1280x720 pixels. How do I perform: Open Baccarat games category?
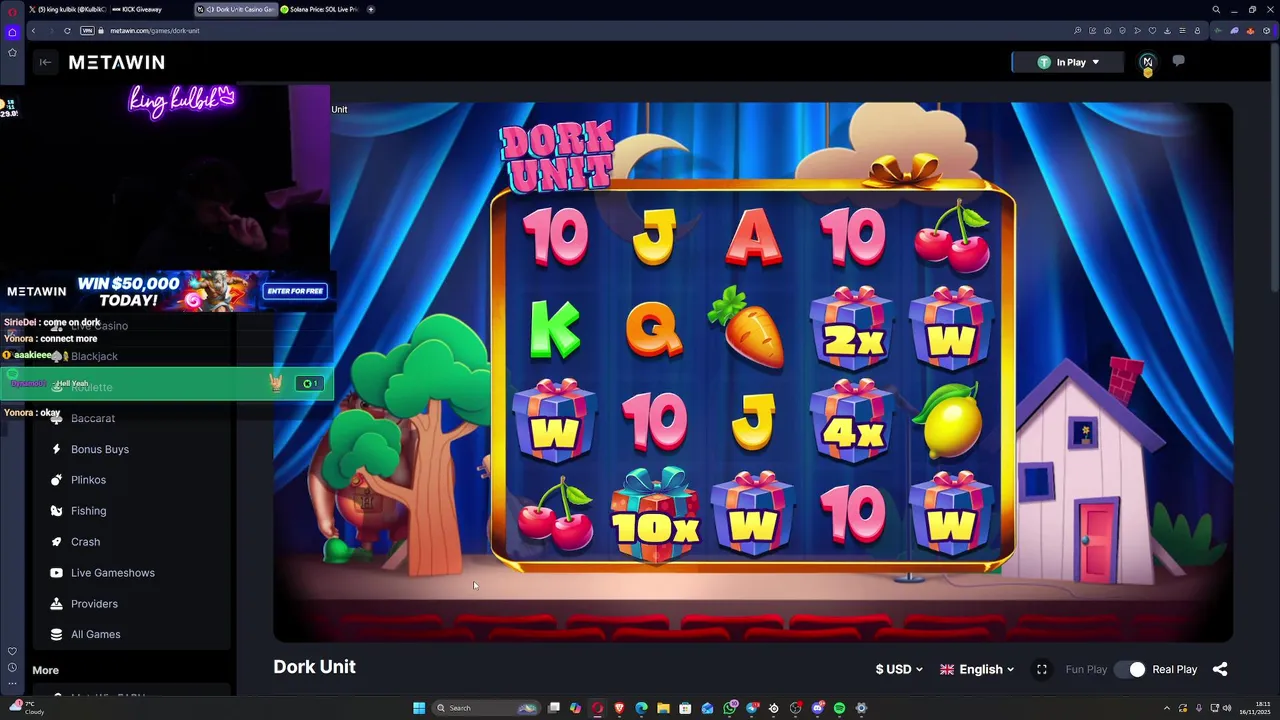click(x=93, y=418)
